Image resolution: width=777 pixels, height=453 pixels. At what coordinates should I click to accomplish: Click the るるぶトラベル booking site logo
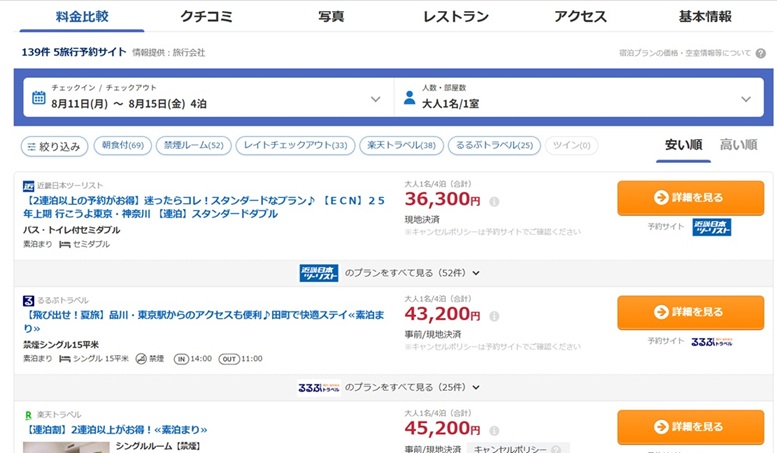point(712,341)
